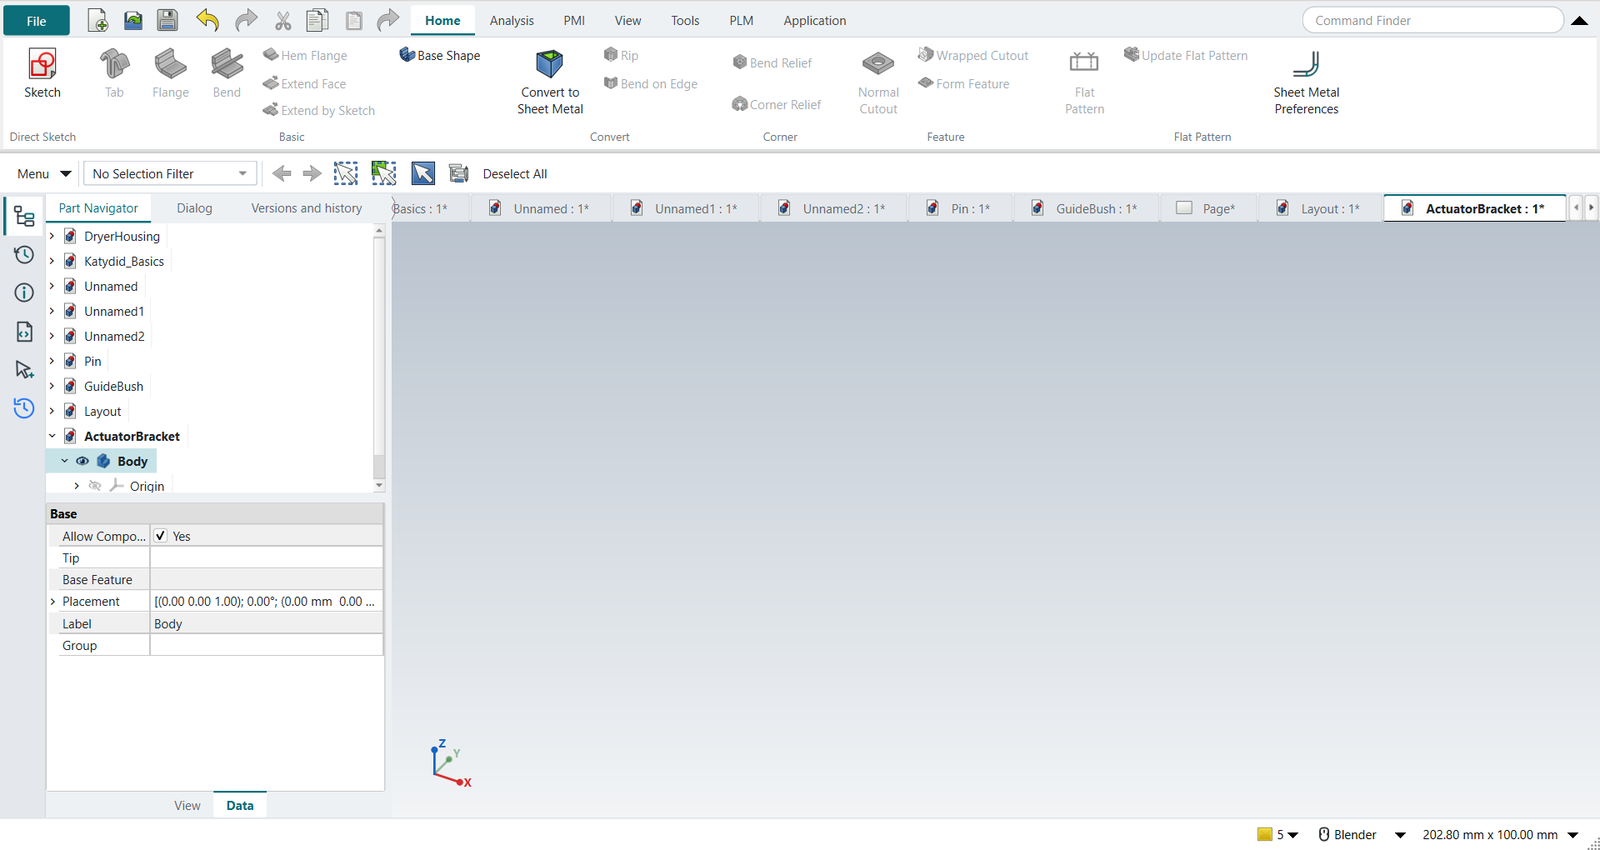Click the Undo arrow icon

pyautogui.click(x=207, y=20)
